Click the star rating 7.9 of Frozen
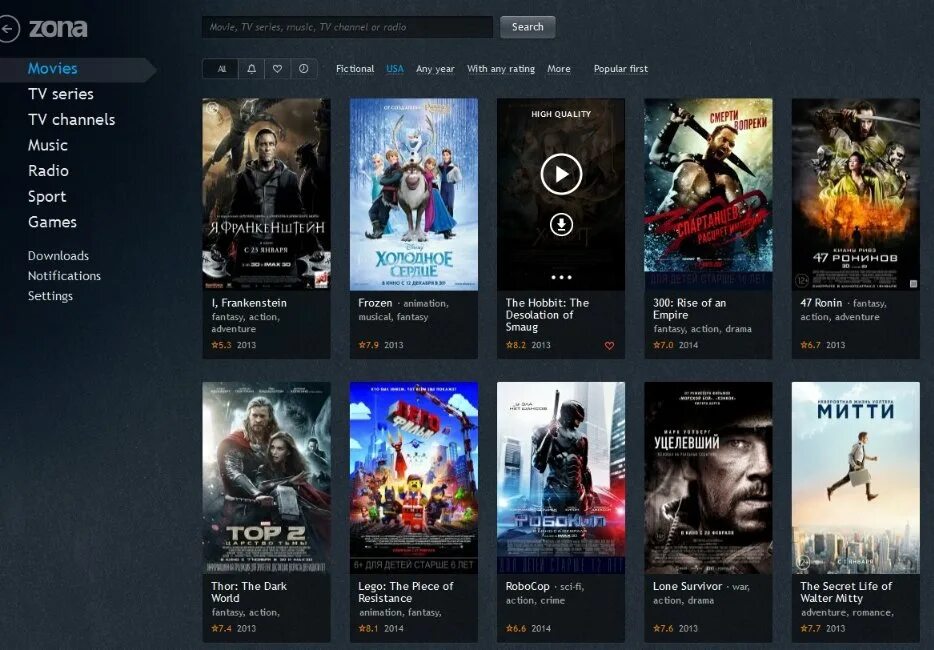Image resolution: width=934 pixels, height=650 pixels. tap(368, 345)
